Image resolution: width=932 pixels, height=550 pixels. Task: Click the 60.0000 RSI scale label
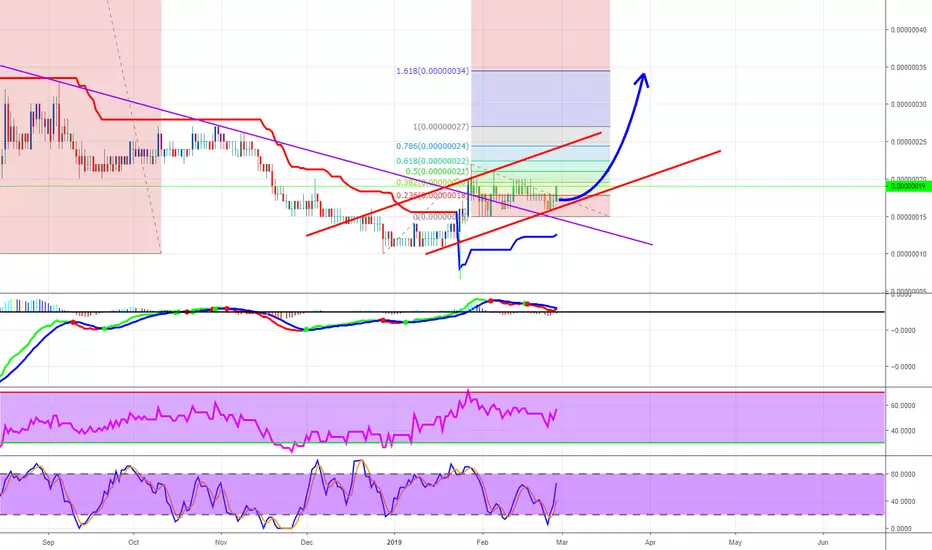[x=902, y=406]
